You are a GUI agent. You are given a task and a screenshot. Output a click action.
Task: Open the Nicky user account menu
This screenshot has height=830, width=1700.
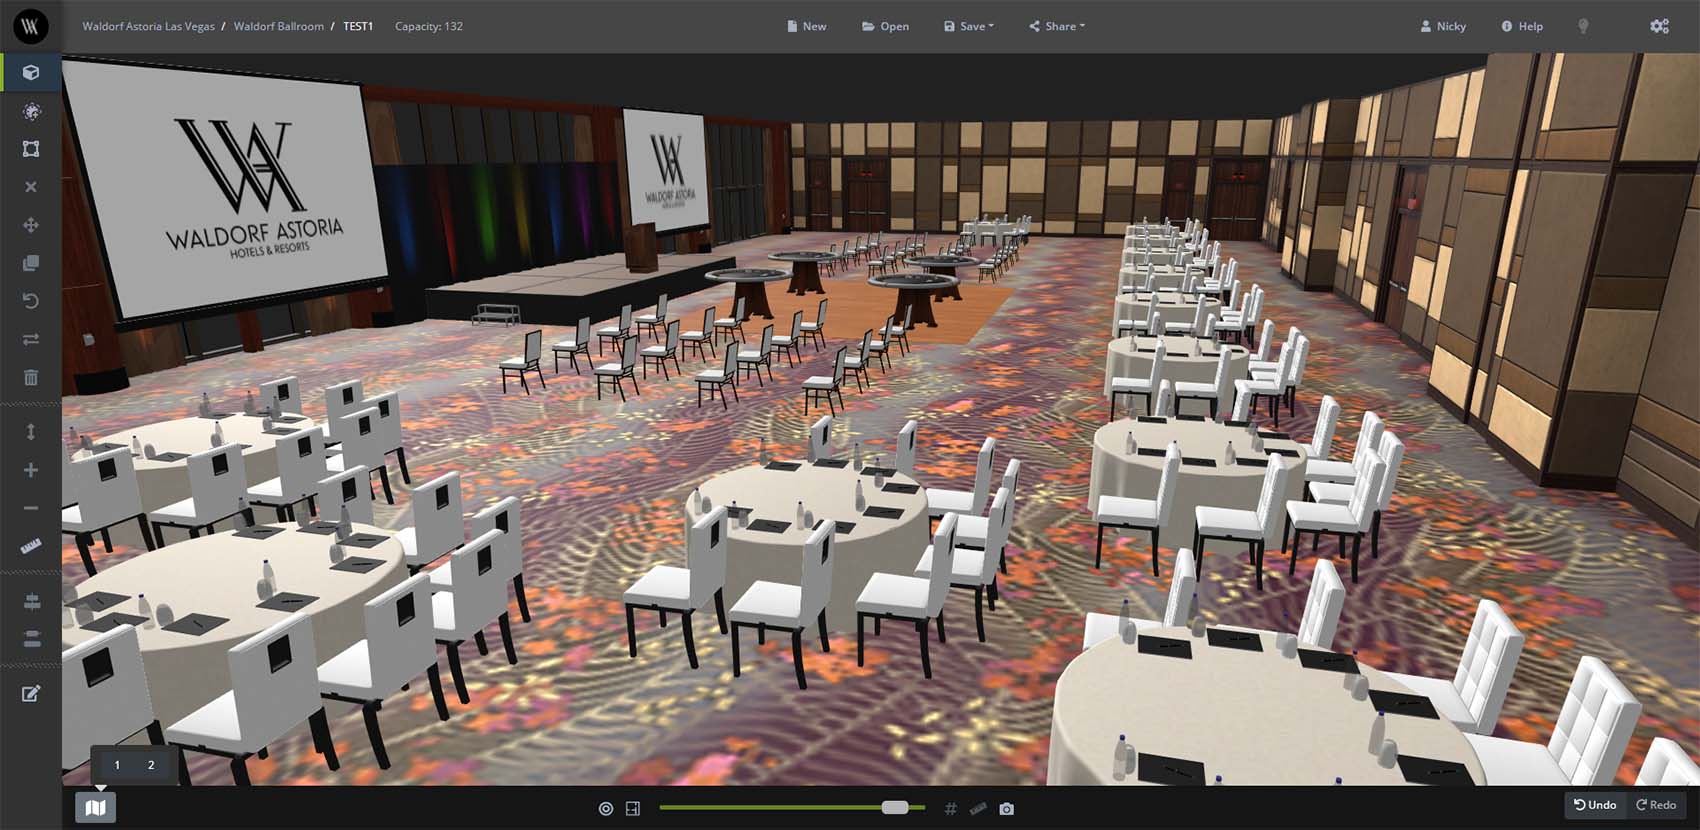(1443, 26)
